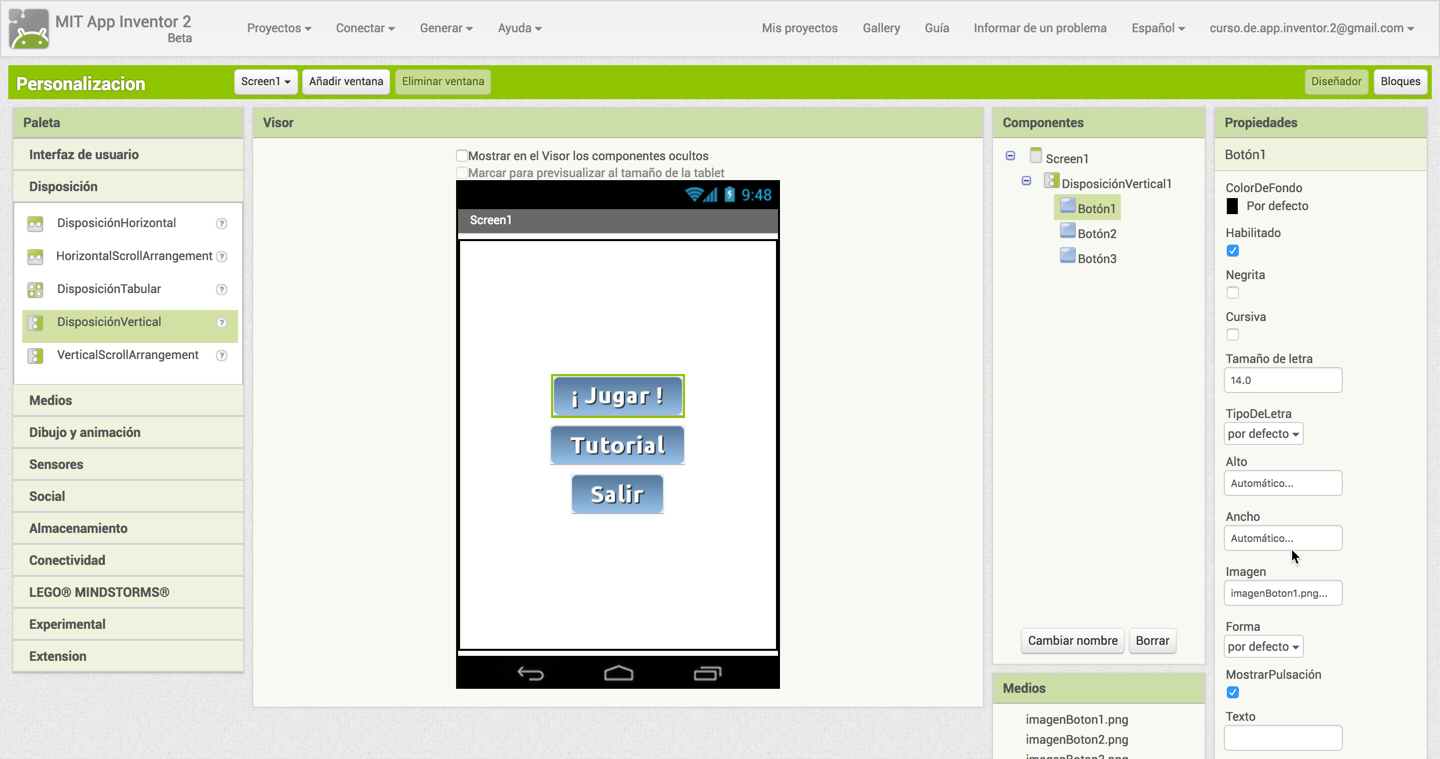Toggle showing hidden components in Visor
The height and width of the screenshot is (759, 1440).
click(x=462, y=156)
